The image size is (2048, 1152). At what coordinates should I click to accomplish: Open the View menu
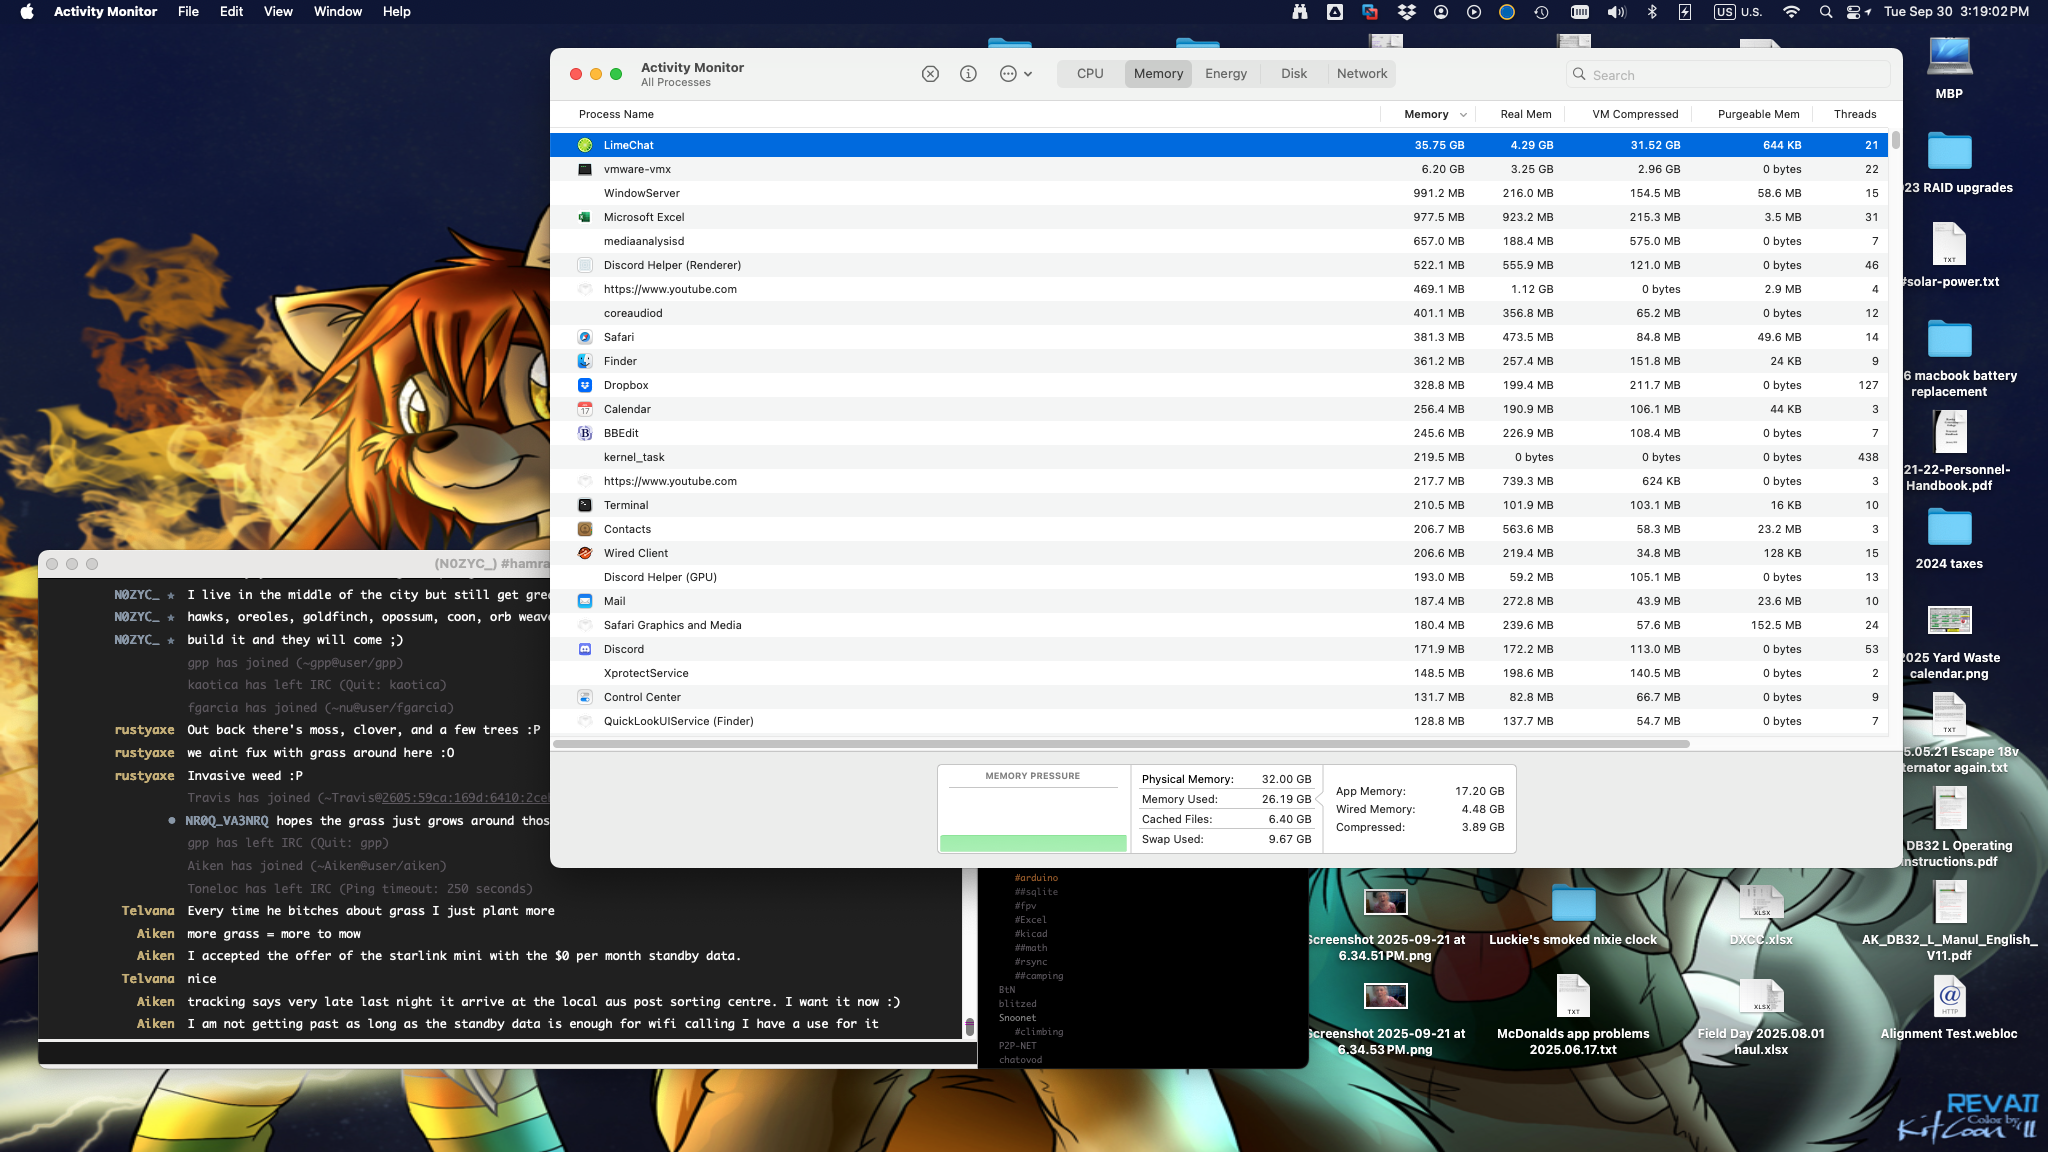278,12
